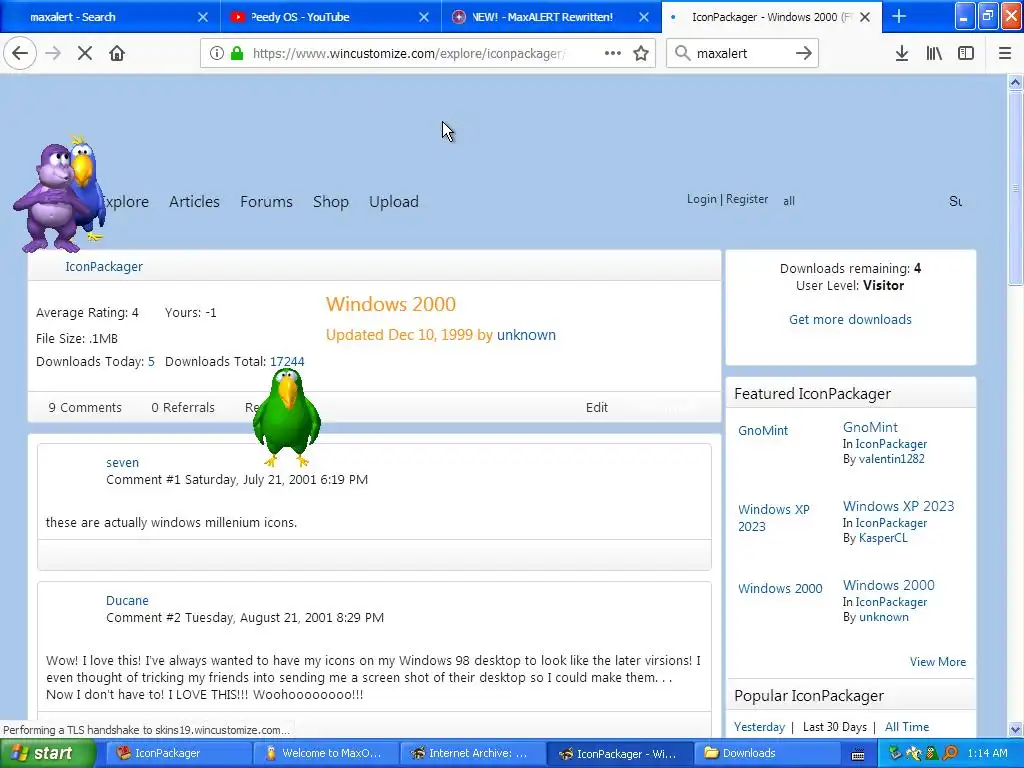The image size is (1024, 768).
Task: Close the MaxALERT Rewritten tab
Action: [x=644, y=17]
